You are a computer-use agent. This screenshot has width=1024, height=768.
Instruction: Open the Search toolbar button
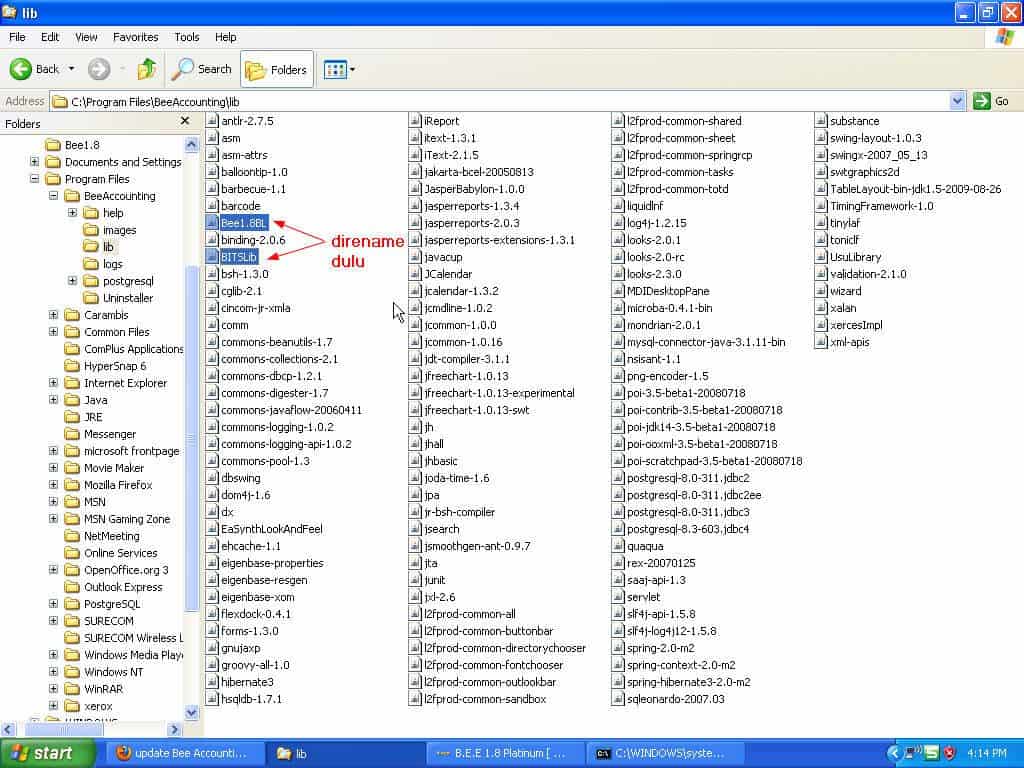202,69
